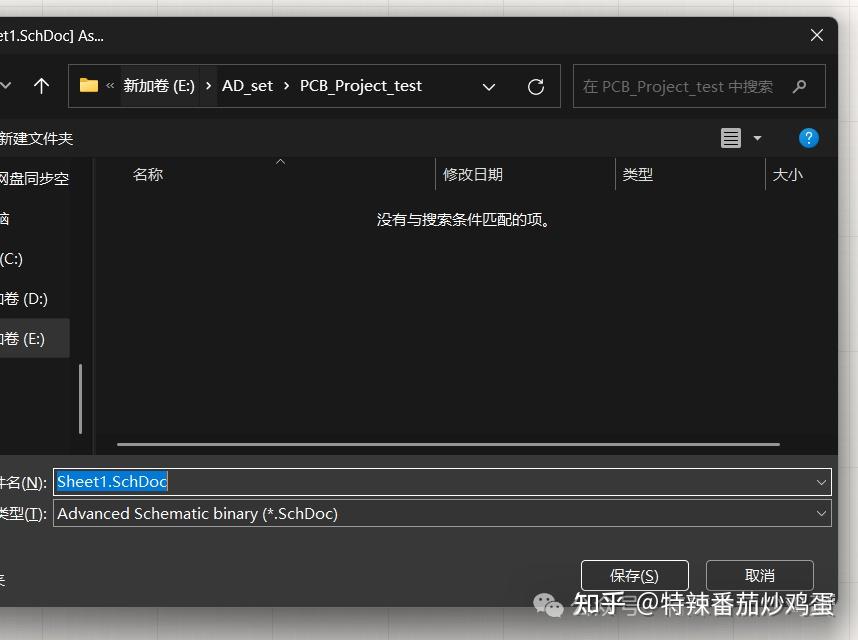858x640 pixels.
Task: Expand the chevron after PCB_Project_test breadcrumb
Action: pos(489,87)
